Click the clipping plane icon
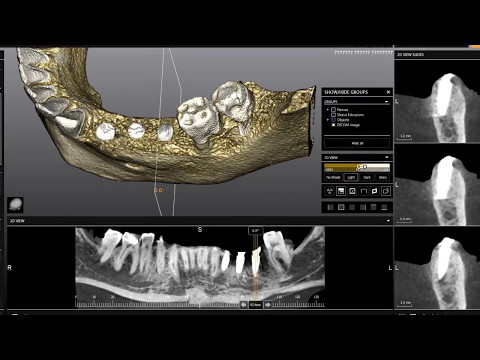Viewport: 480px width, 360px height. (374, 191)
